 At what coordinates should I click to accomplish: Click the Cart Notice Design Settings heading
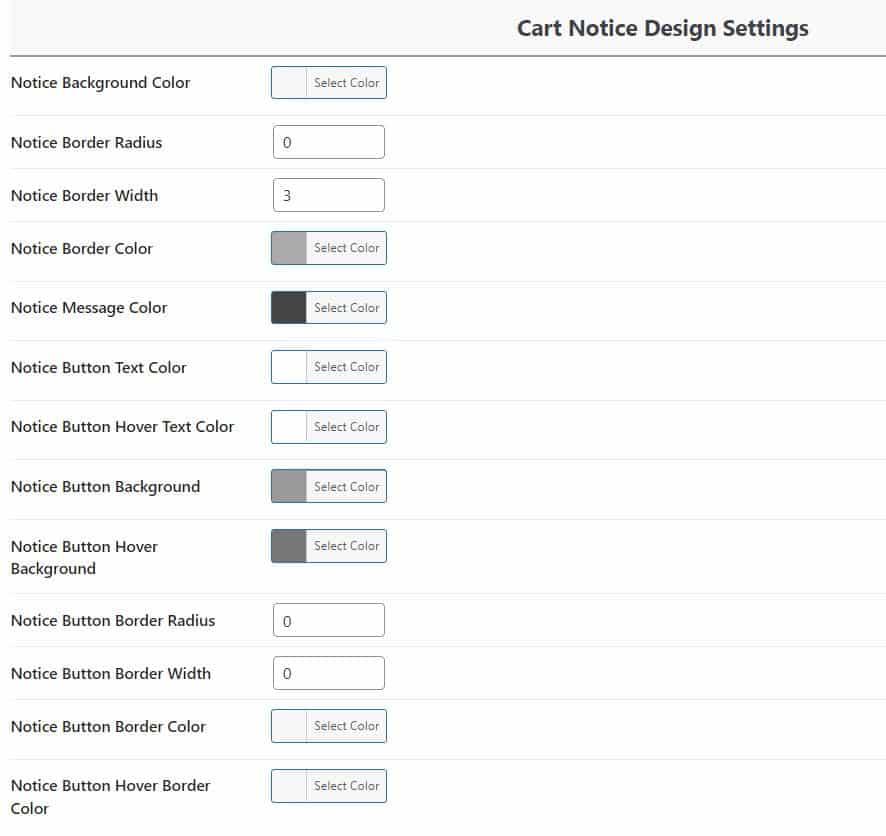(662, 28)
